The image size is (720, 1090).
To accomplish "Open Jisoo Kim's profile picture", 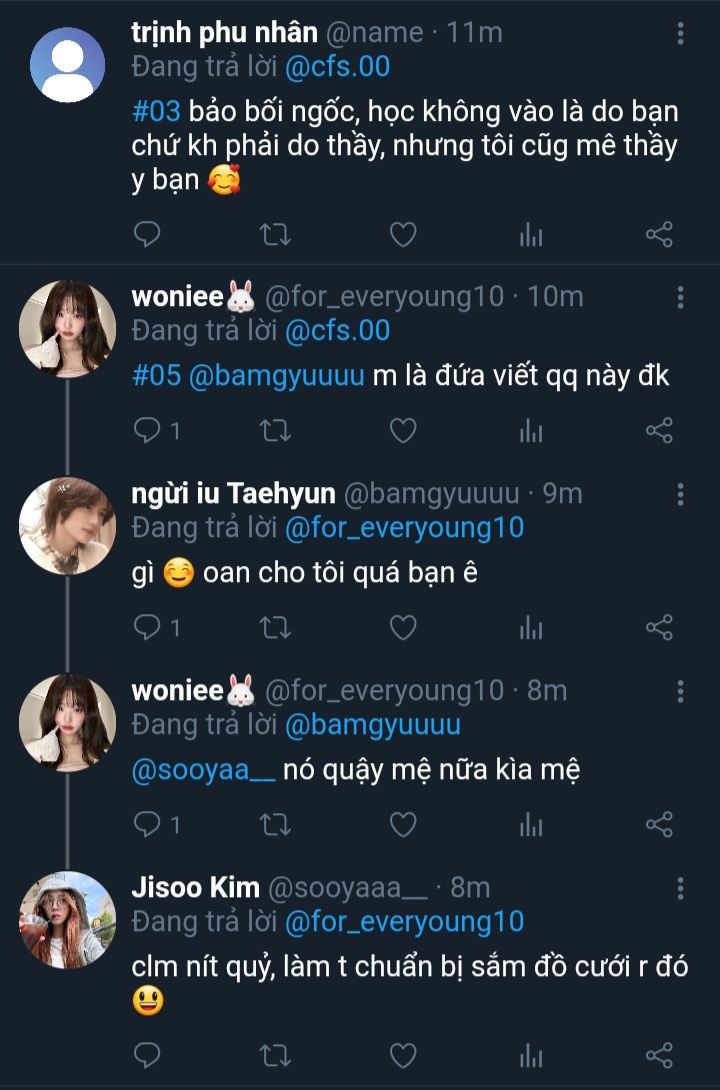I will (68, 920).
